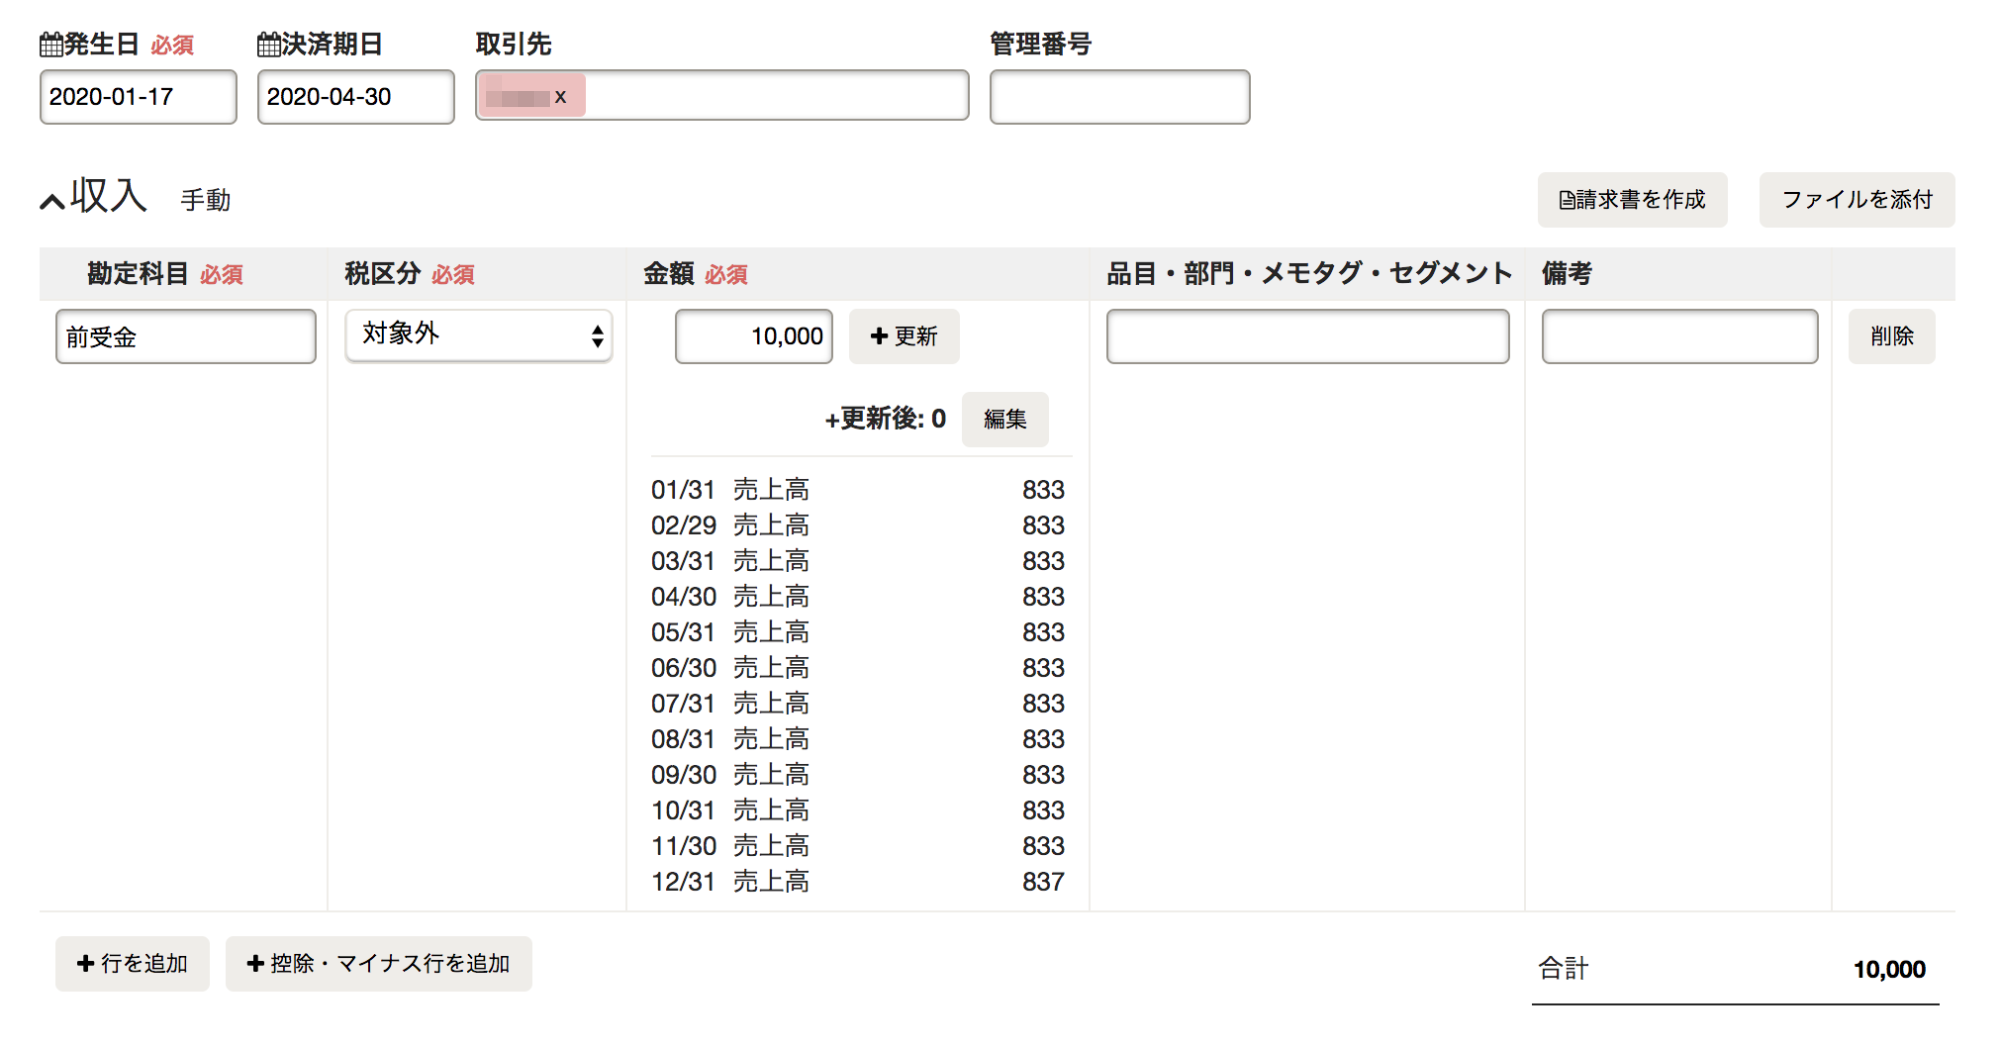Focus the 決済期日 date field 2020-04-30
1999x1038 pixels.
coord(356,97)
